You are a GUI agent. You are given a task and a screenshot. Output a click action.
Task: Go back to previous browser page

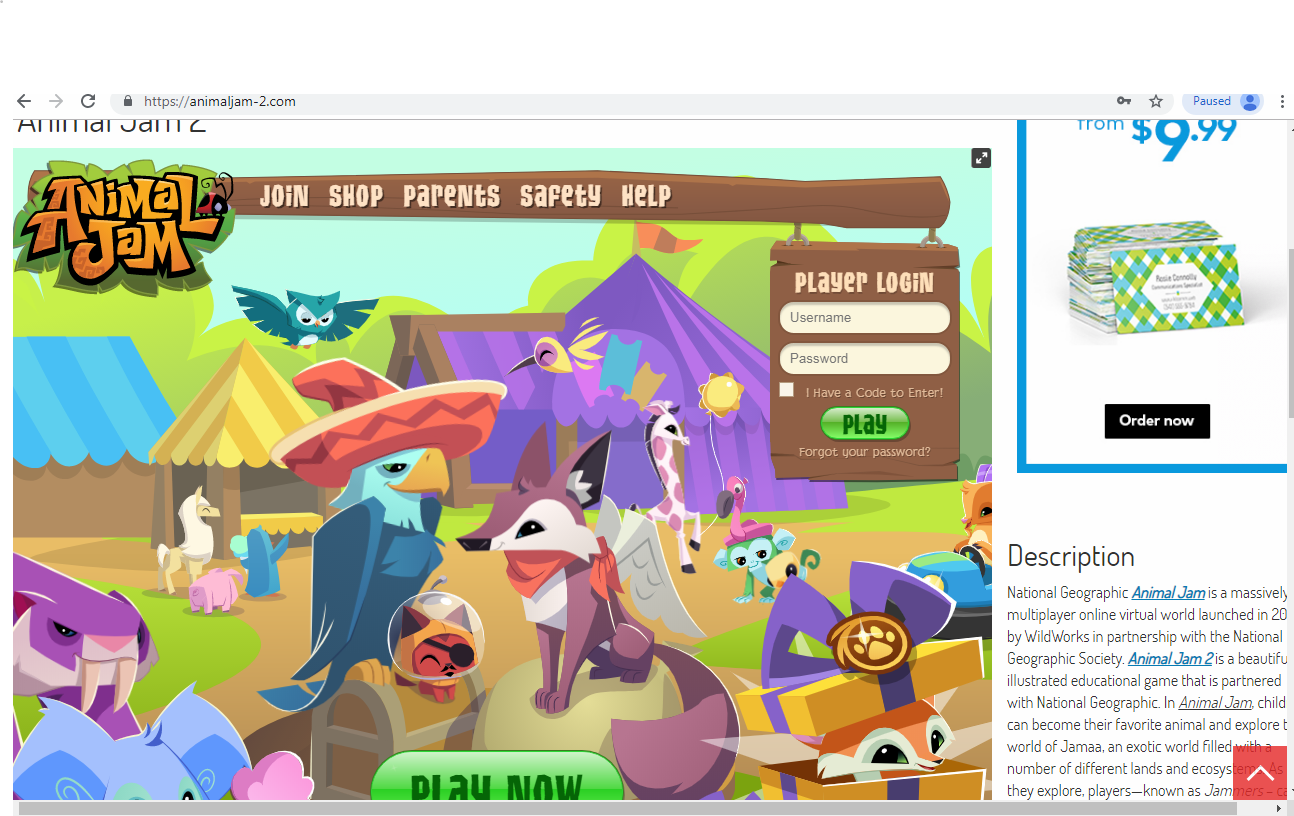coord(24,101)
